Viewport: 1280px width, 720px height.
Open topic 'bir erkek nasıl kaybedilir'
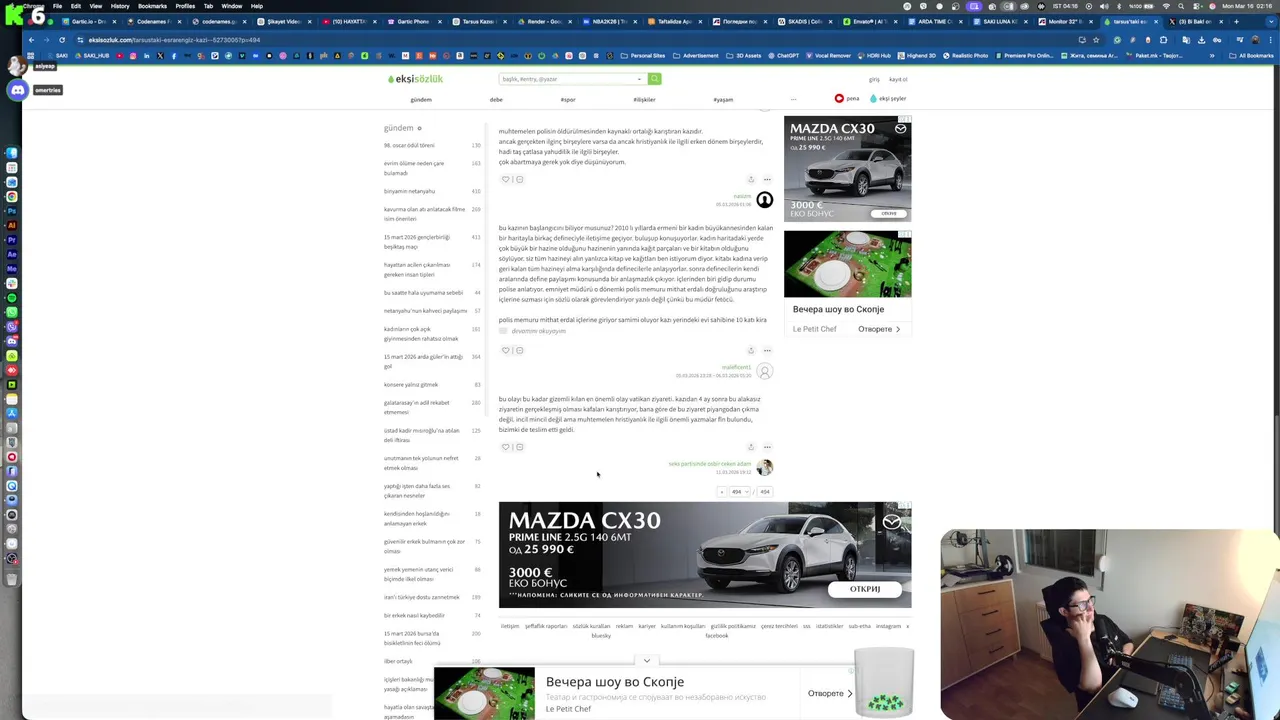[x=414, y=615]
